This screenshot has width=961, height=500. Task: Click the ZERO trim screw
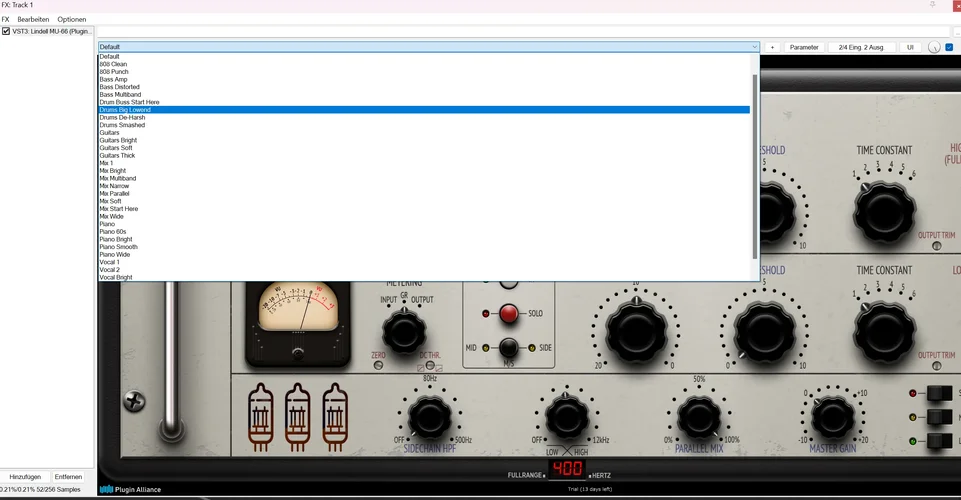tap(378, 365)
